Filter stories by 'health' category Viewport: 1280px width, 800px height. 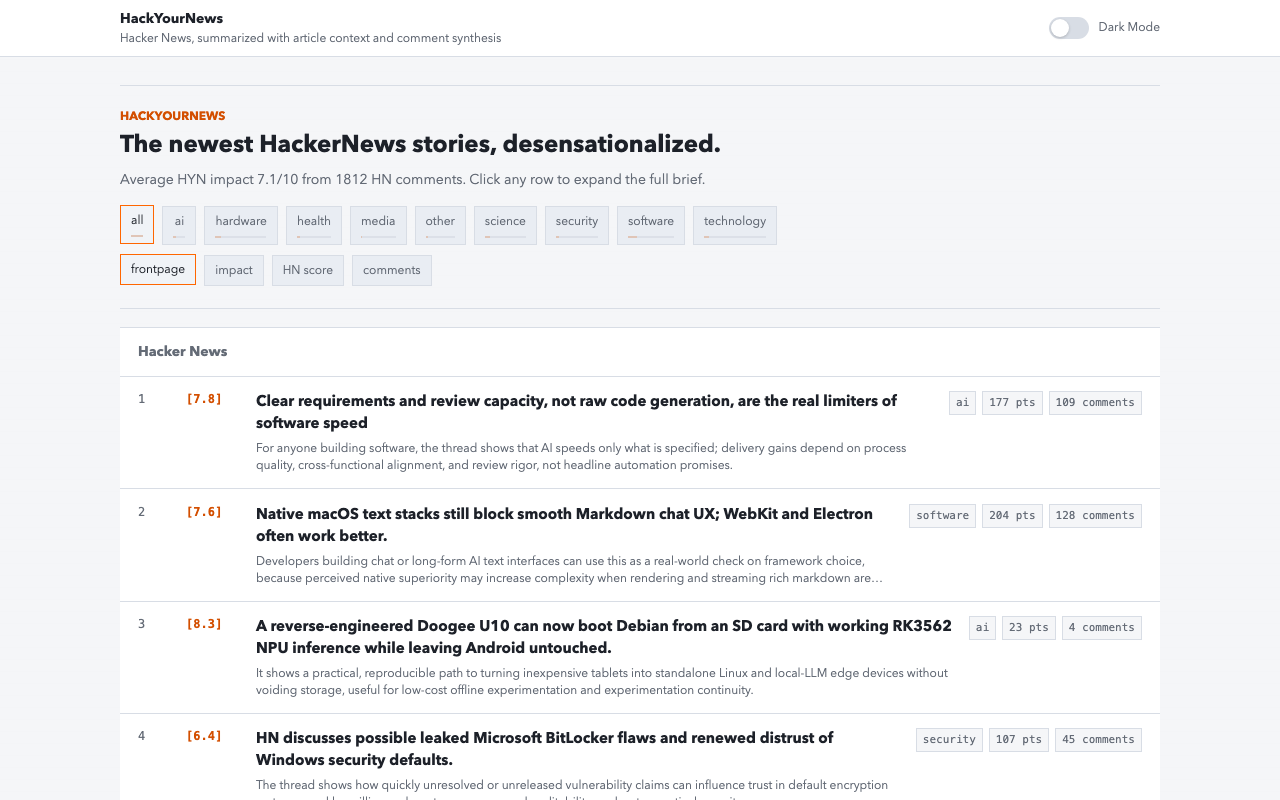(x=314, y=225)
